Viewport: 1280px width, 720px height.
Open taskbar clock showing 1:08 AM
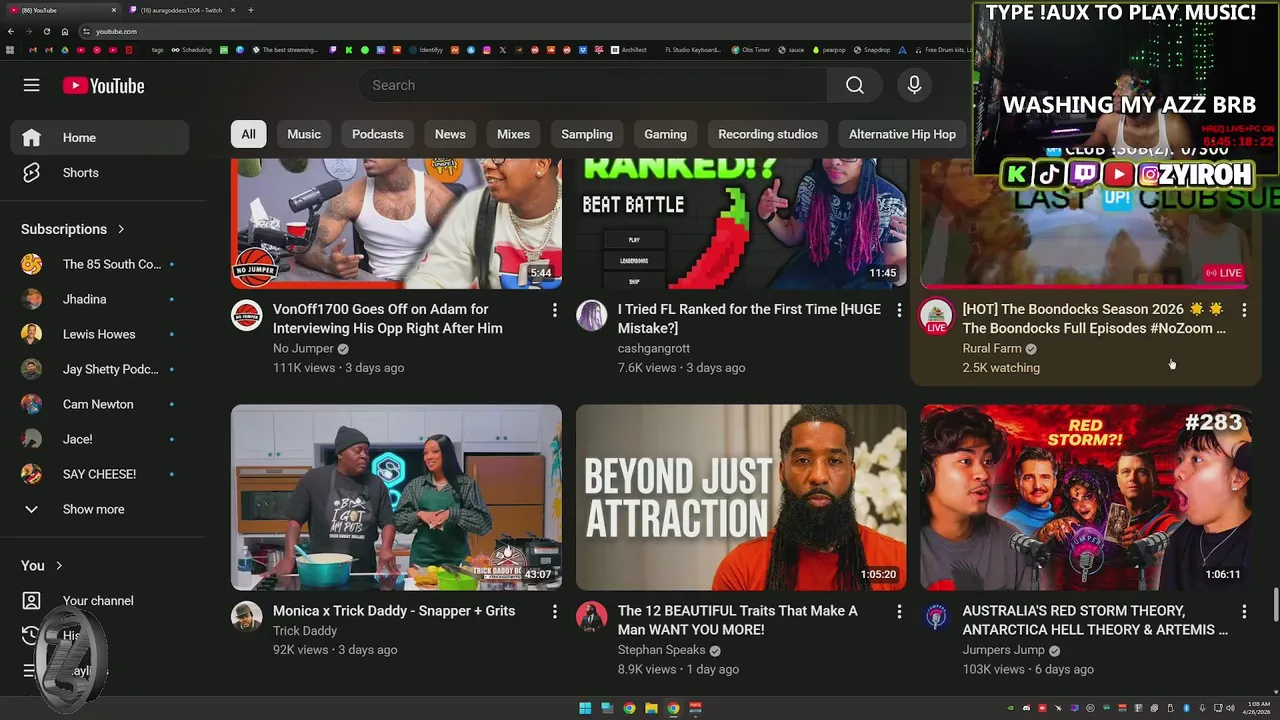1257,708
